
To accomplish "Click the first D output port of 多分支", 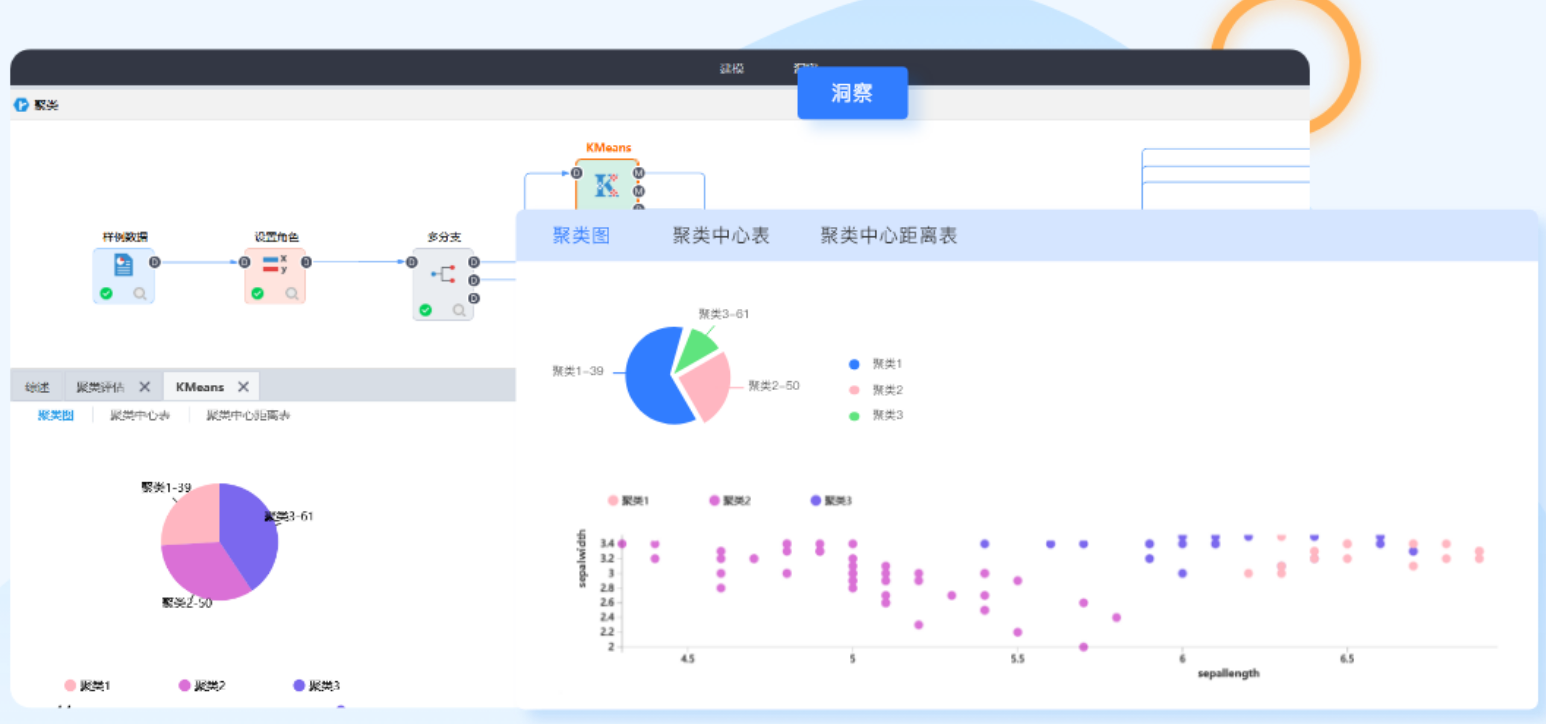I will [x=474, y=262].
